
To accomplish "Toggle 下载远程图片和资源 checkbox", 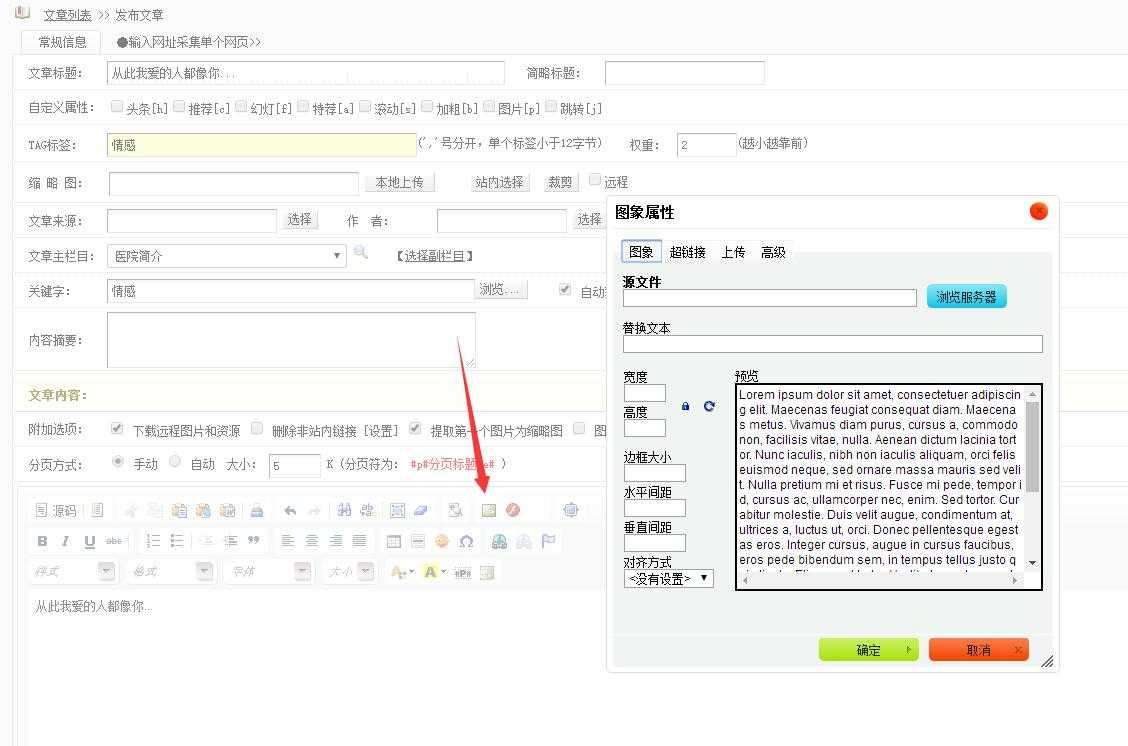I will pyautogui.click(x=117, y=428).
